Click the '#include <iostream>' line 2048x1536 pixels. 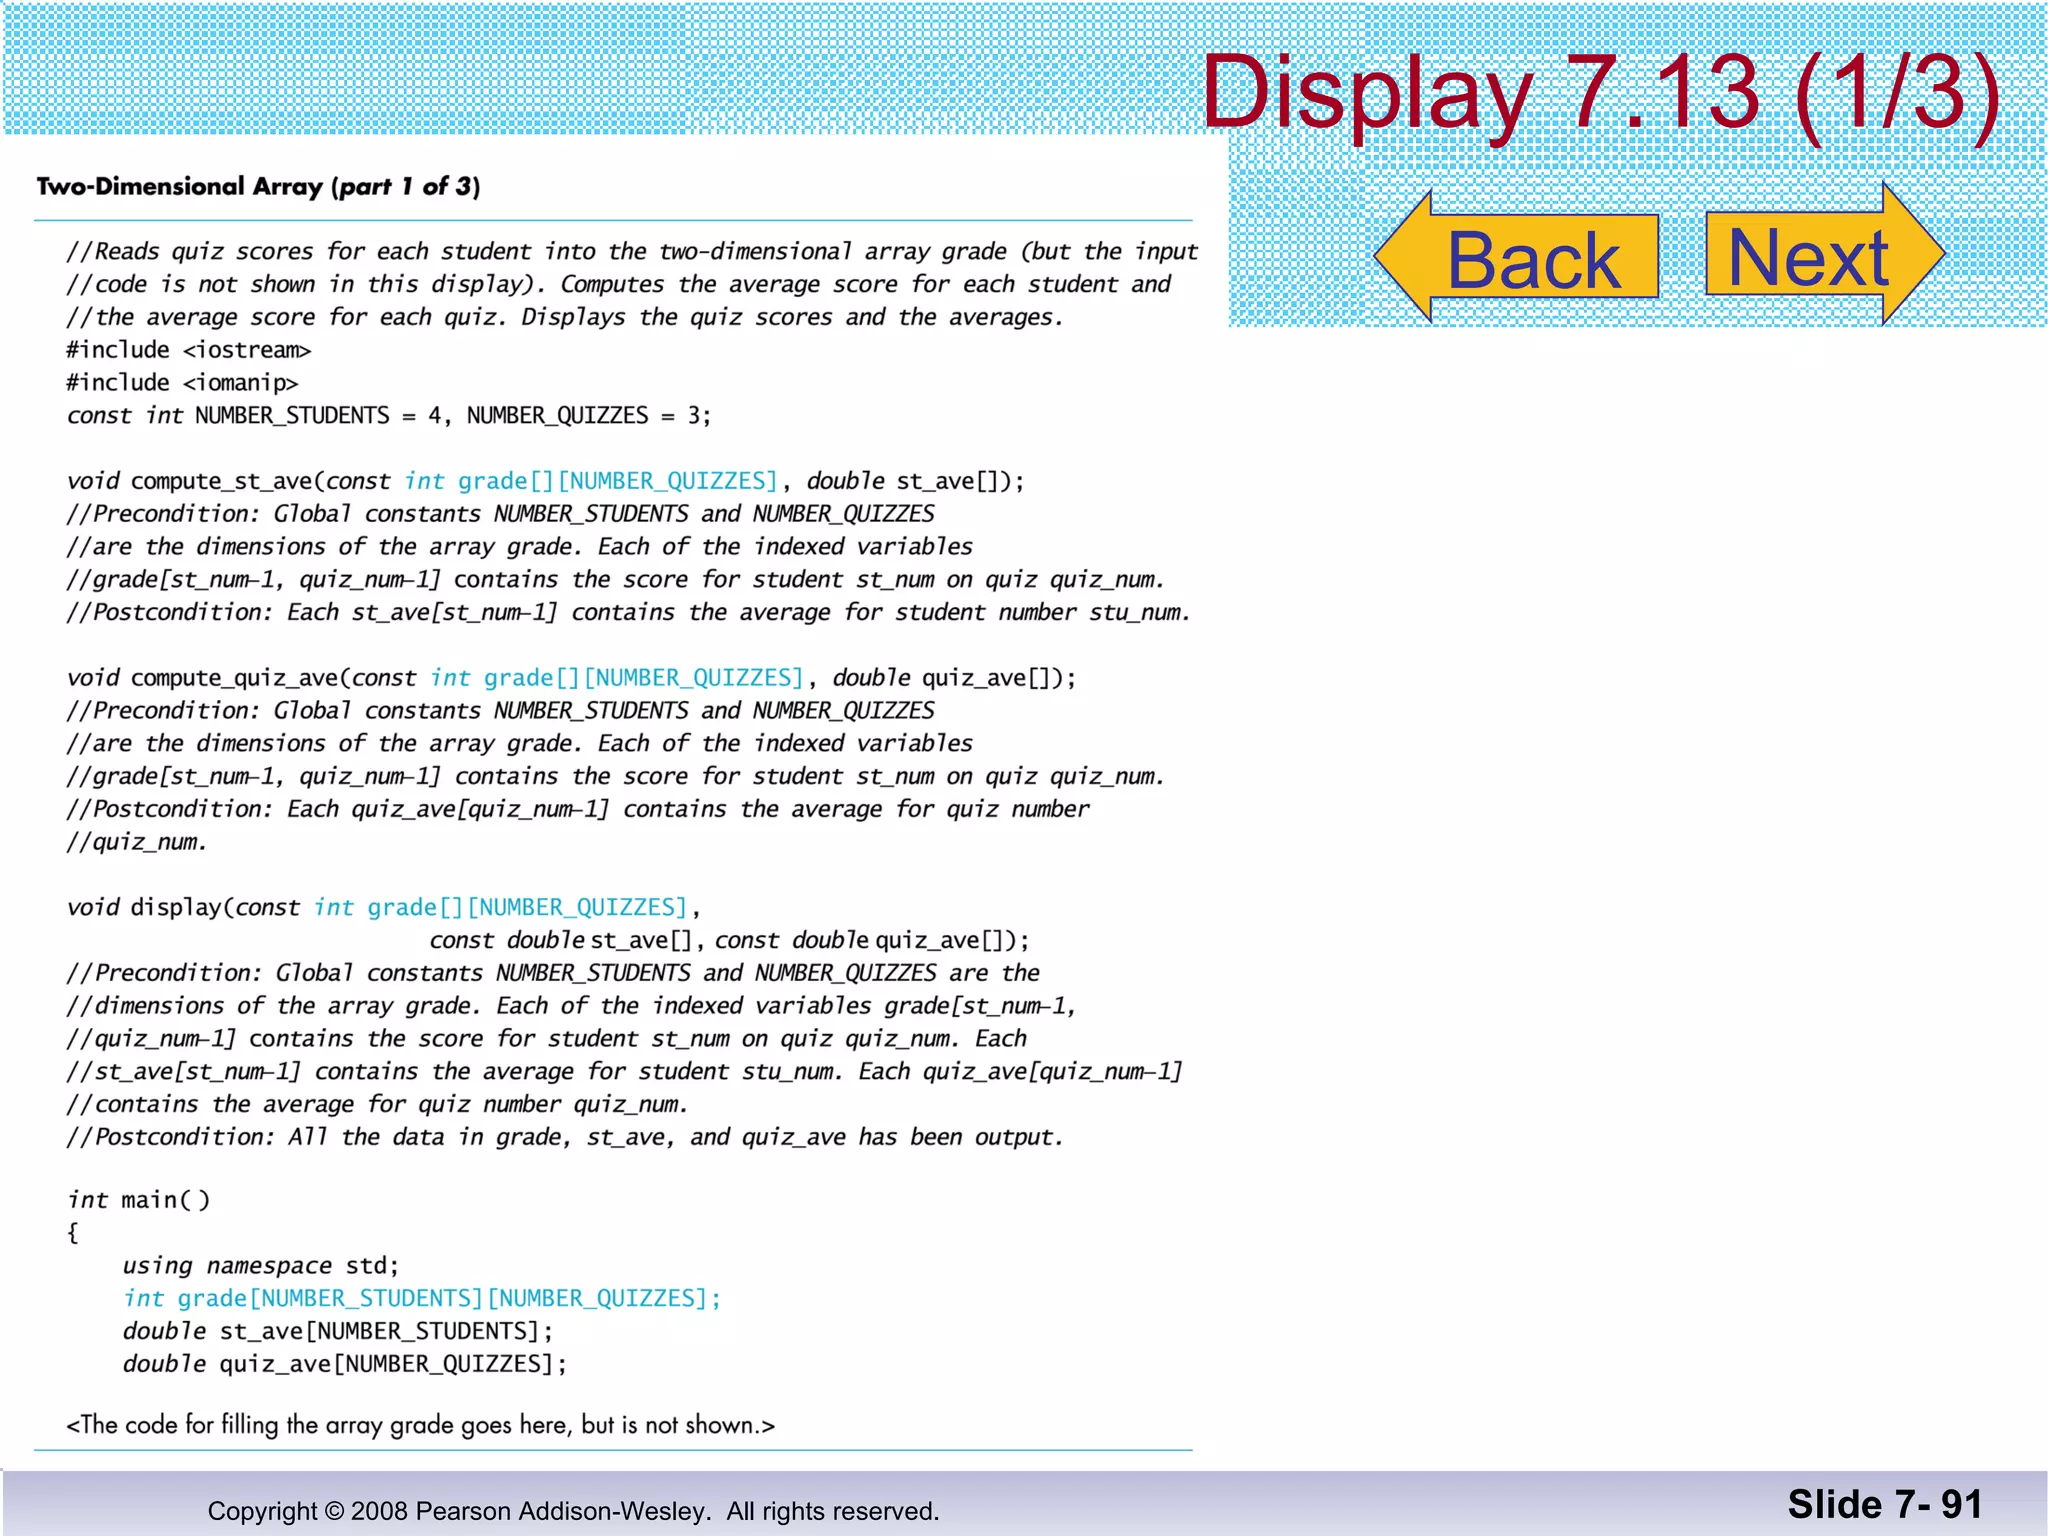[x=189, y=350]
